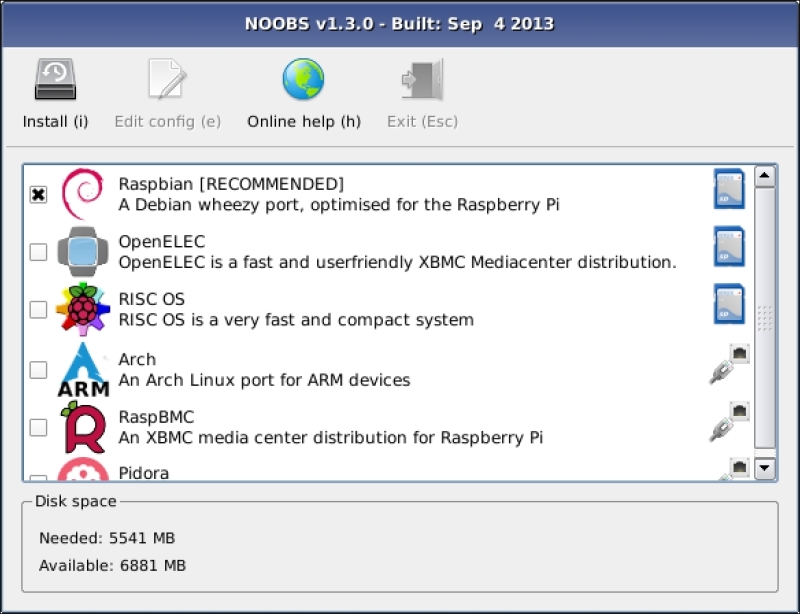Check the OpenELEC checkbox
Screen dimensions: 800x614
38,252
